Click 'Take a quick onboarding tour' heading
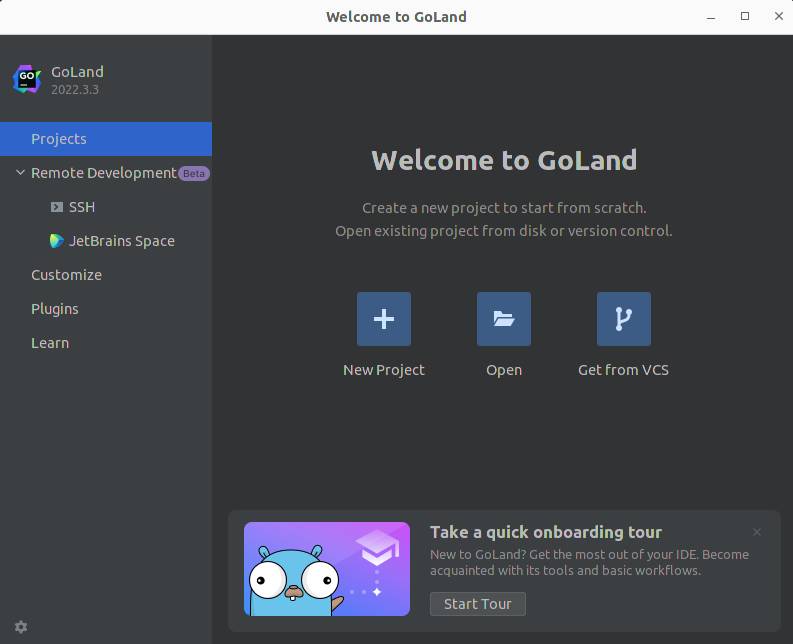793x644 pixels. pyautogui.click(x=546, y=532)
